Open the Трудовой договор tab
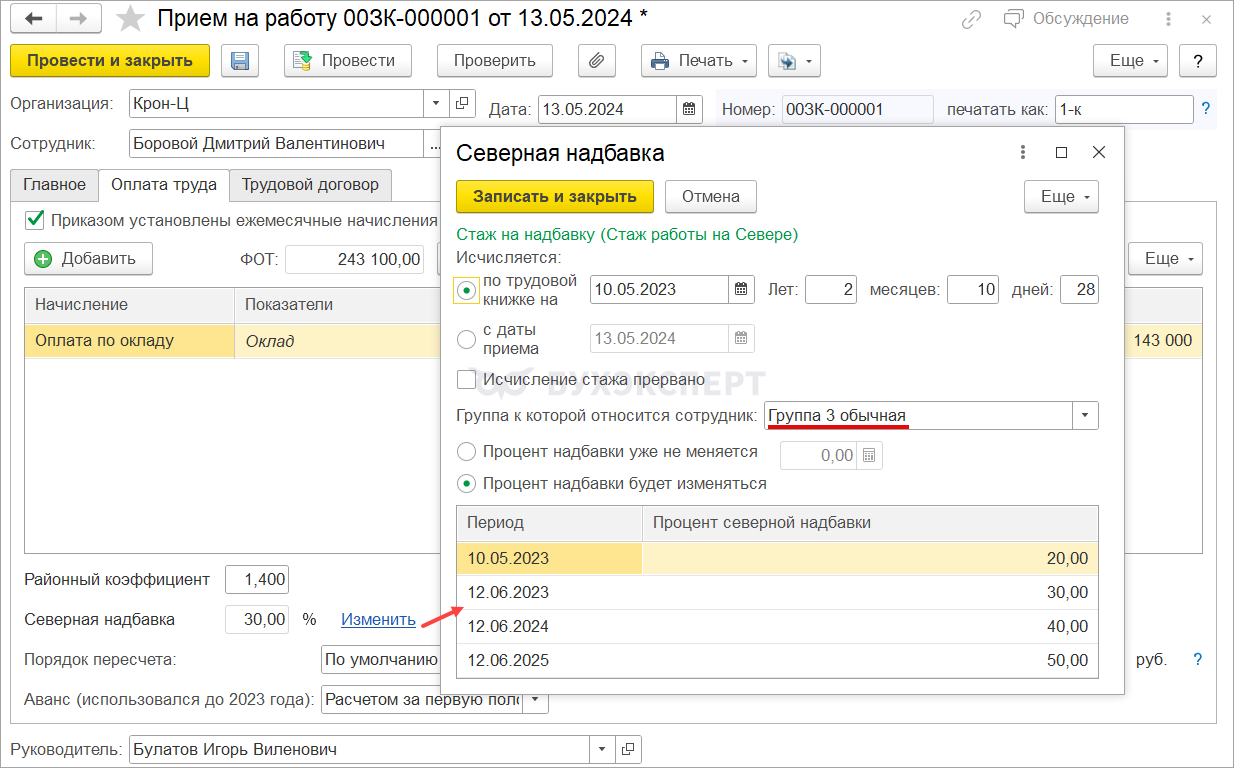Screen dimensions: 1234x768 [x=310, y=185]
